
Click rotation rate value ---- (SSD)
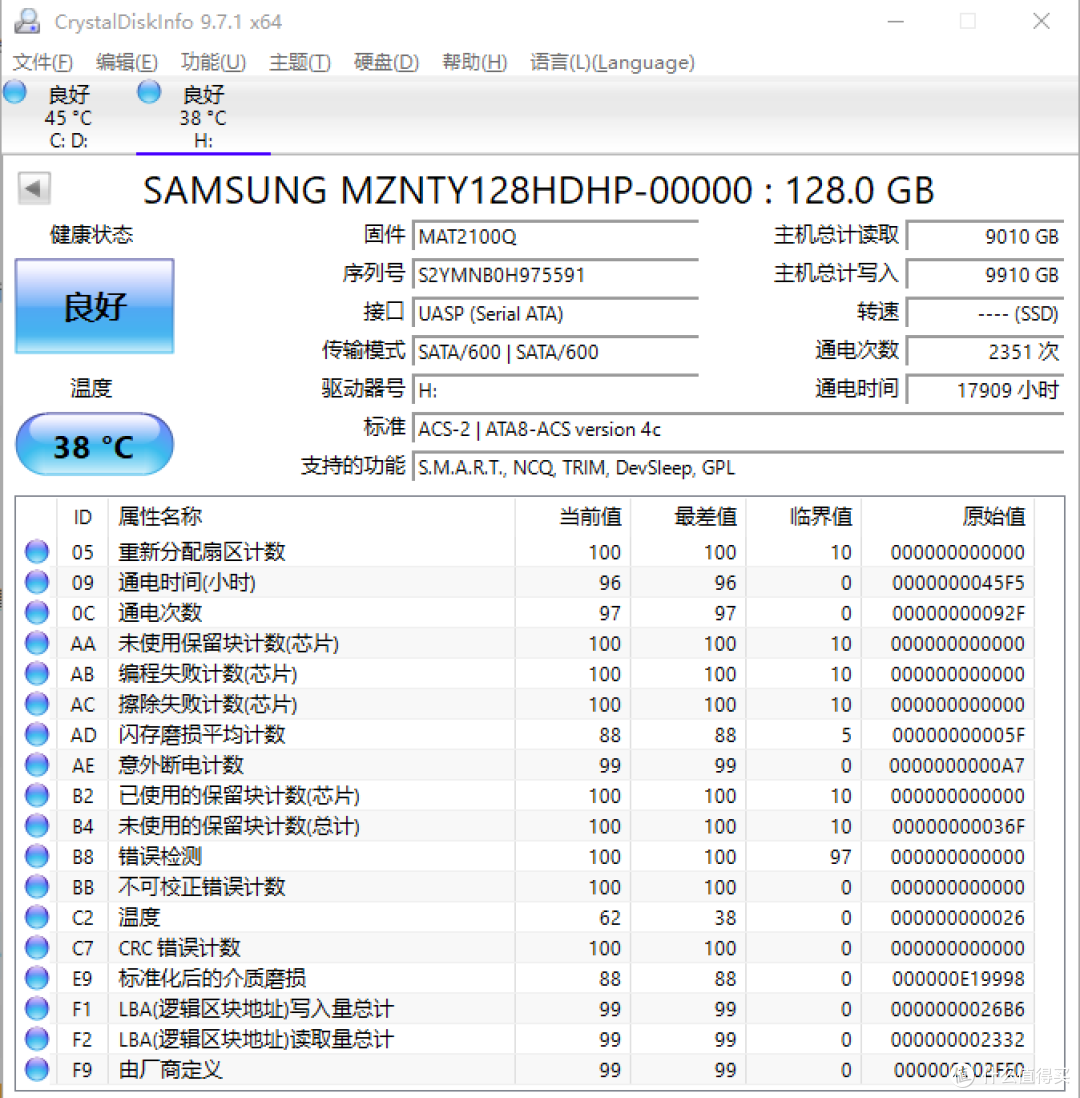[x=985, y=313]
